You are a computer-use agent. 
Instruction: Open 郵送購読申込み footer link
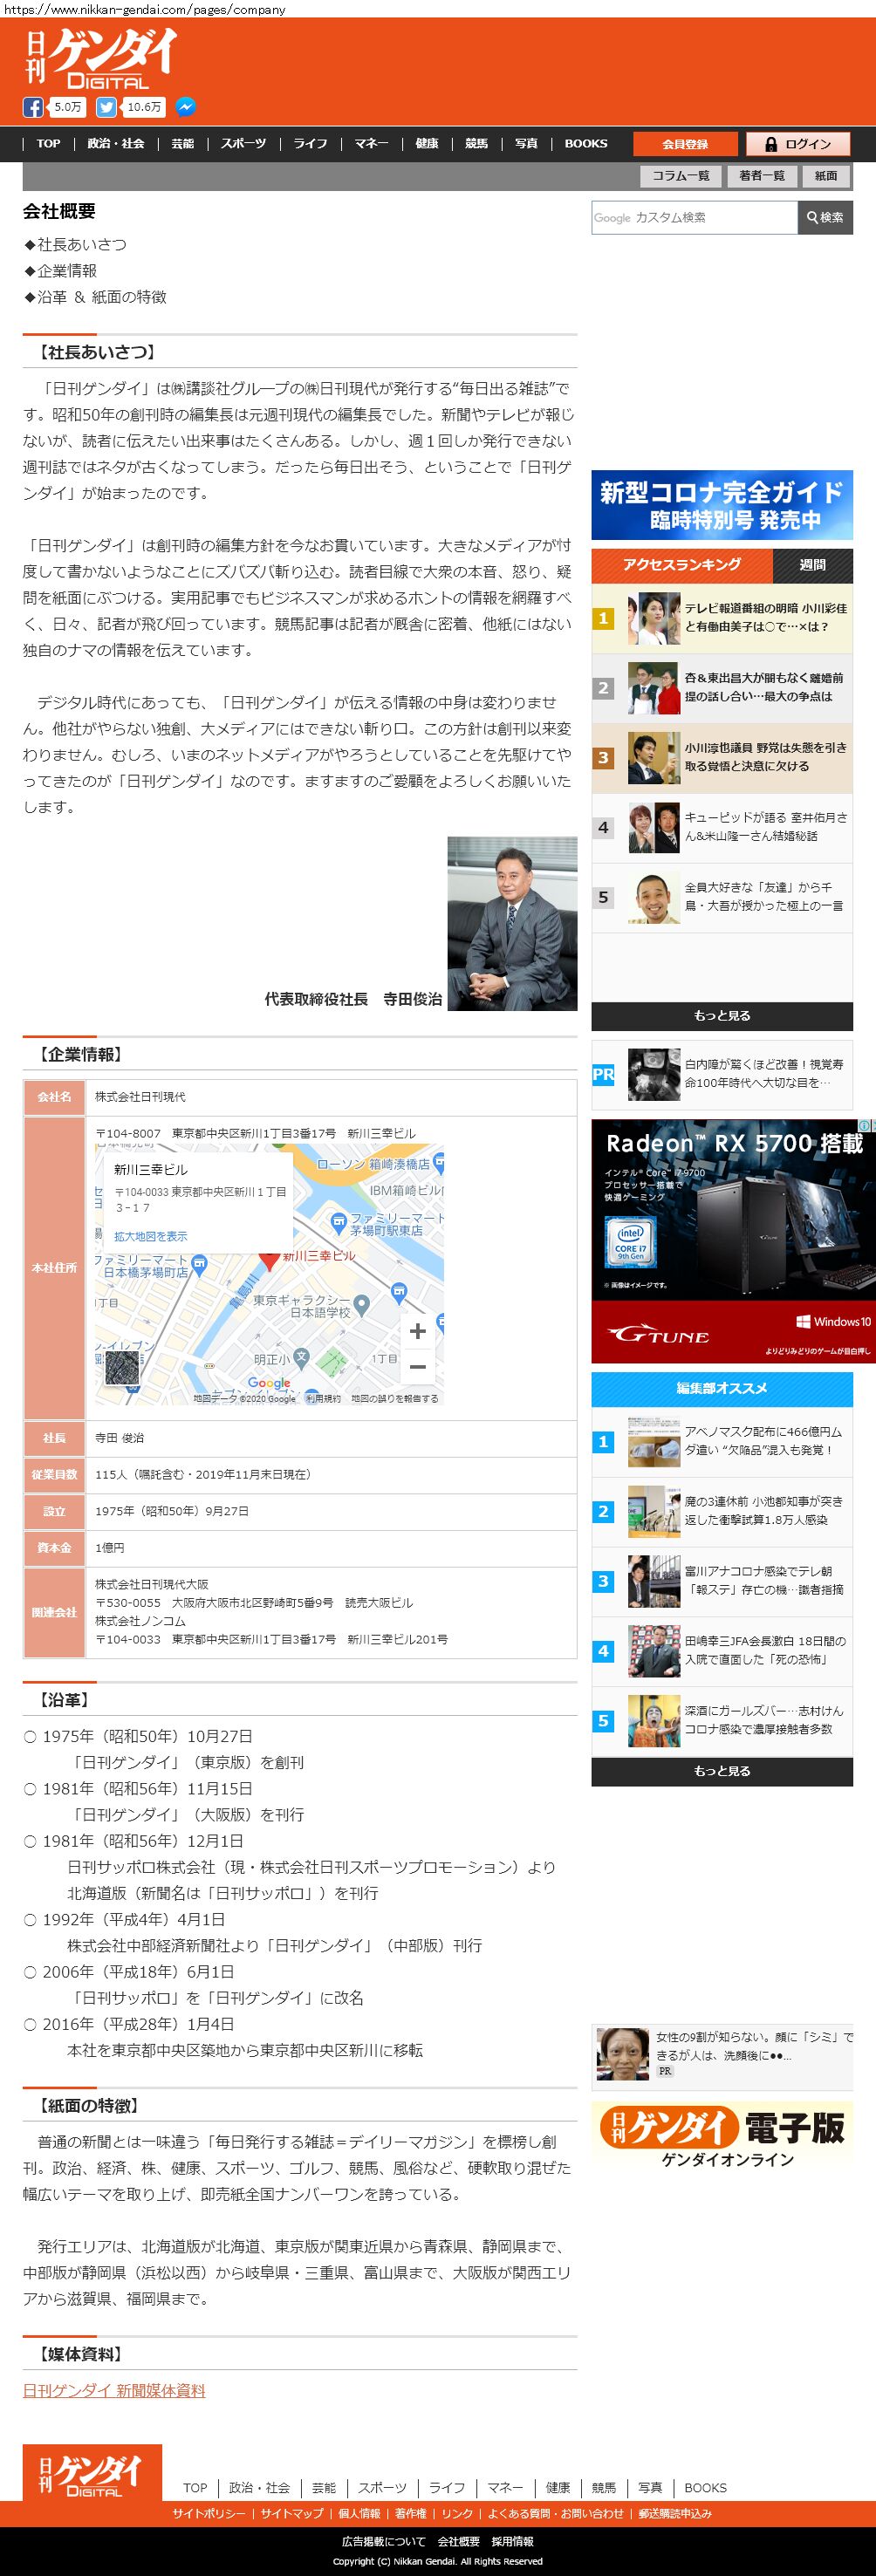point(675,2513)
